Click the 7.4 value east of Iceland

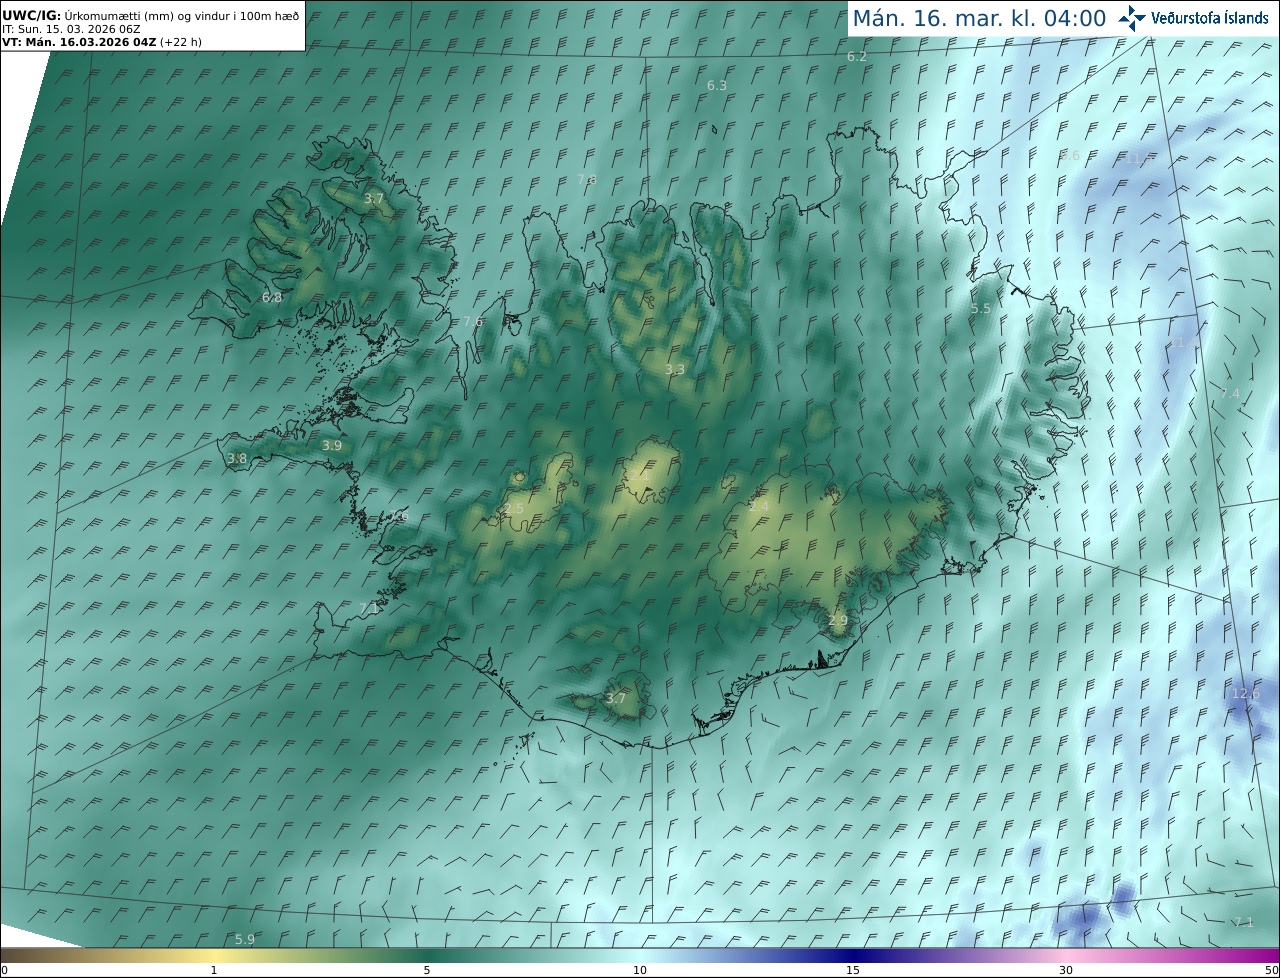1230,394
